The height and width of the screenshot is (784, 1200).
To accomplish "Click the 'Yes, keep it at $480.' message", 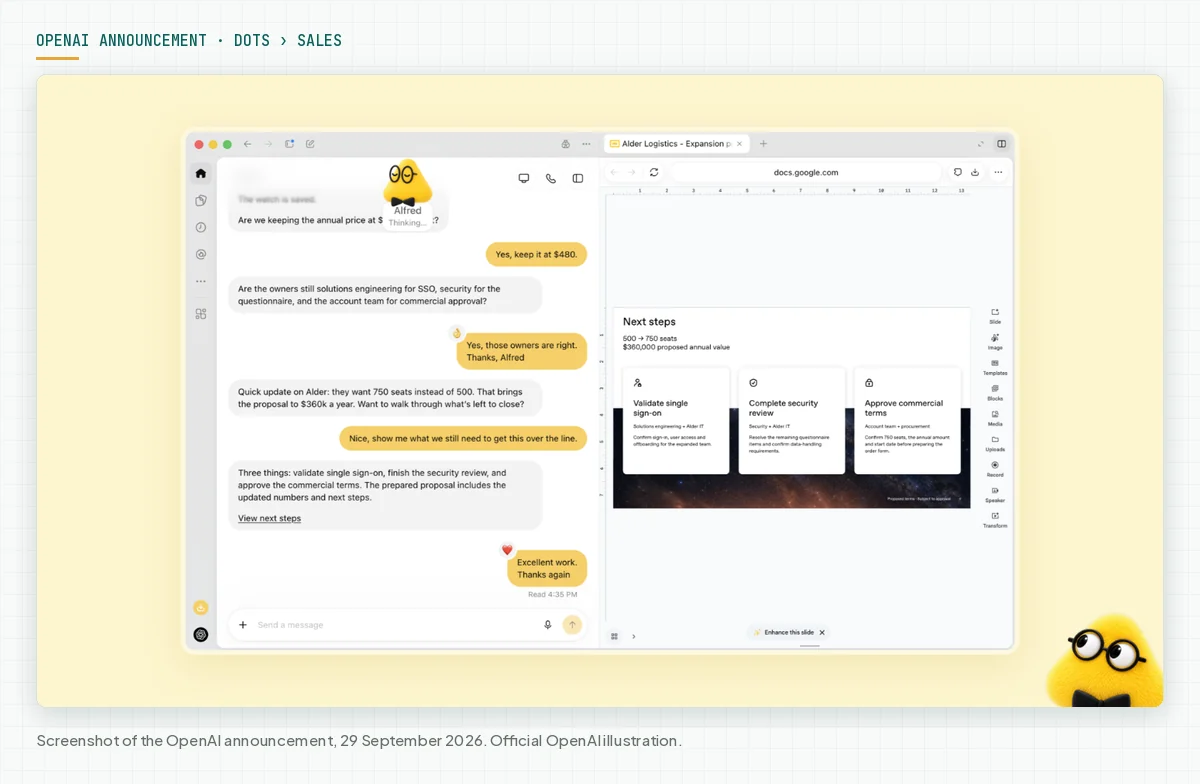I will point(536,254).
